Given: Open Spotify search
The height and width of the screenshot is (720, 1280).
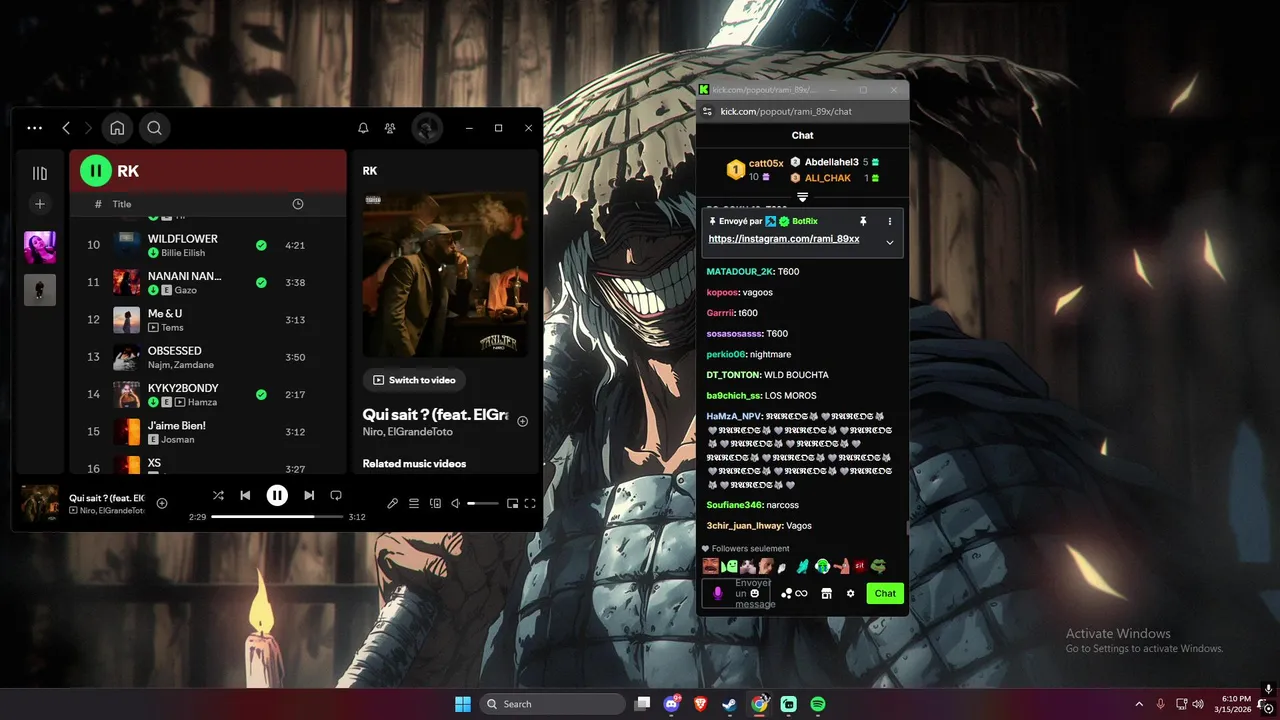Looking at the screenshot, I should [154, 128].
